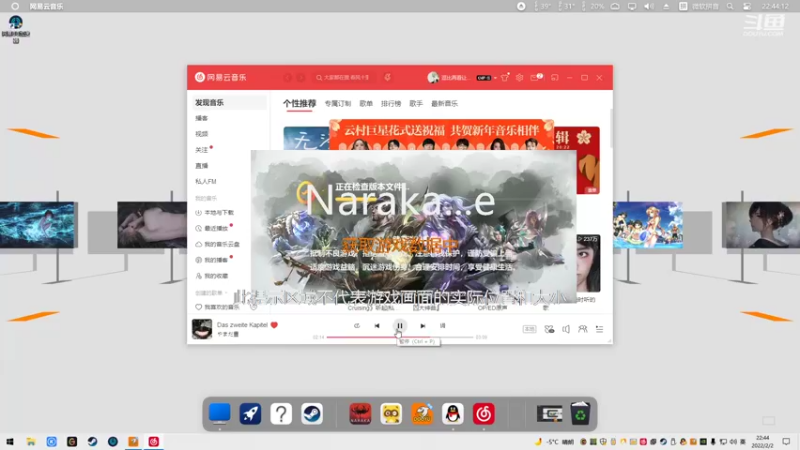The image size is (800, 450).
Task: Open the skin theme shirt icon
Action: pos(505,78)
